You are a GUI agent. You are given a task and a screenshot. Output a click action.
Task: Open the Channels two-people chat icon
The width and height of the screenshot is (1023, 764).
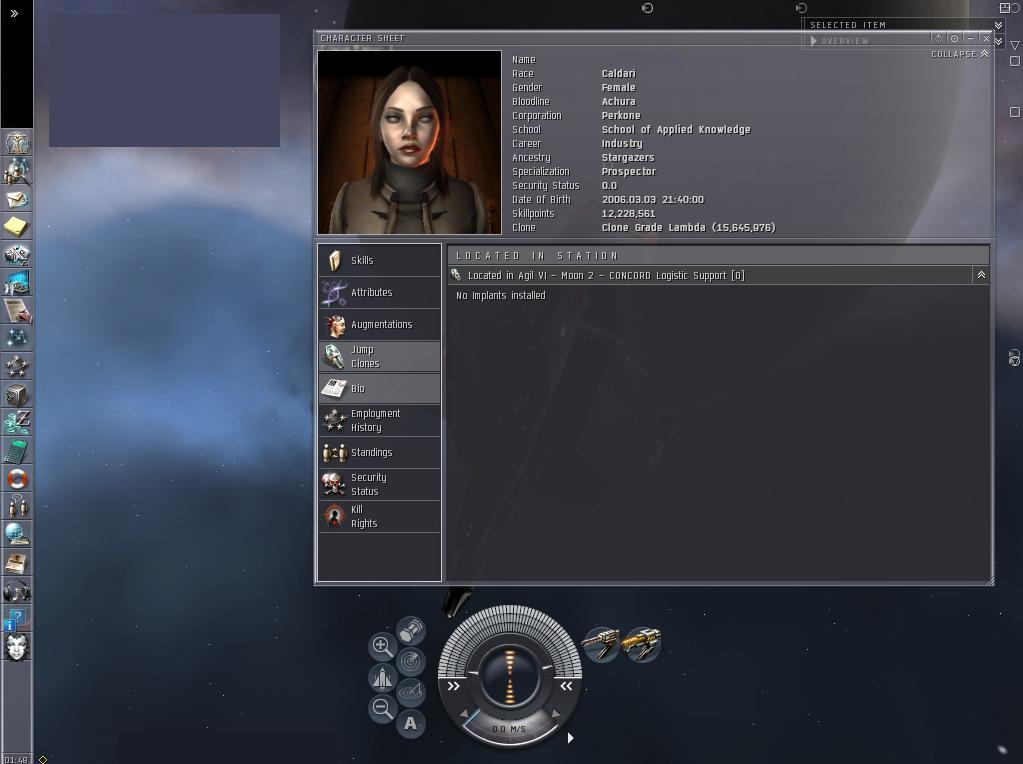17,507
